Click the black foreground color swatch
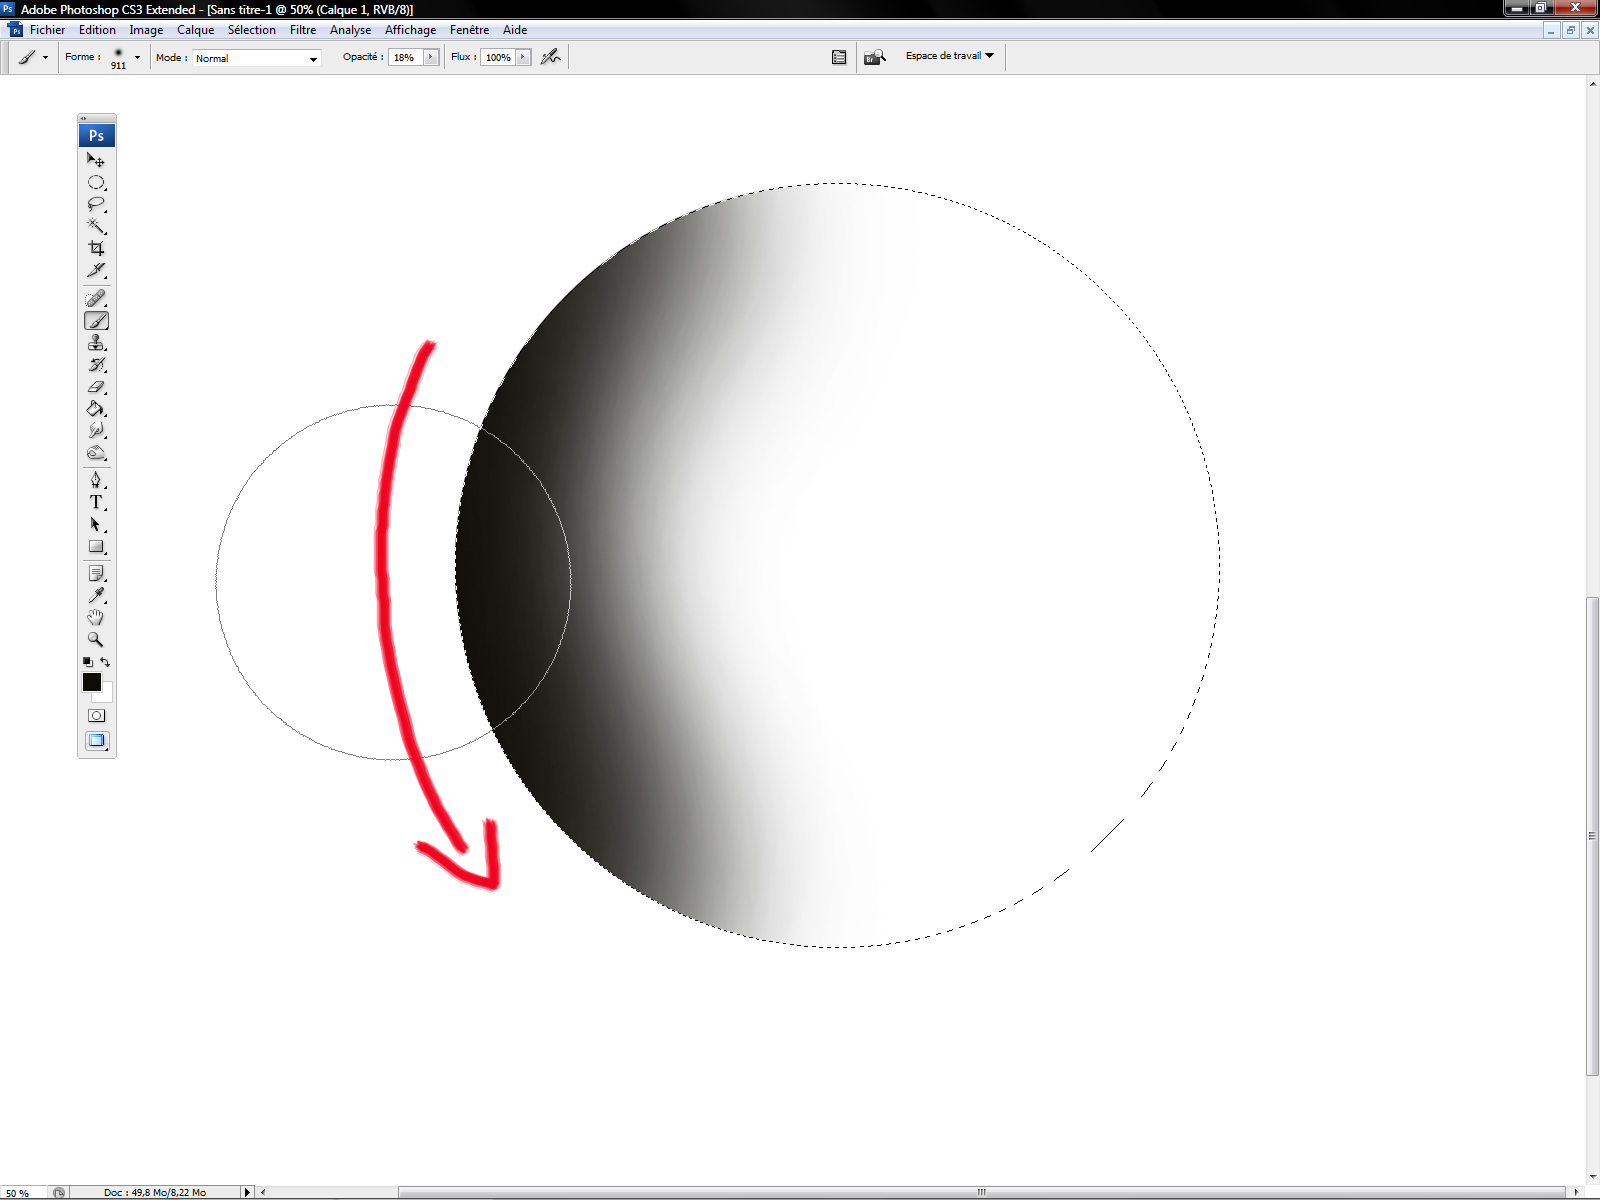Image resolution: width=1600 pixels, height=1200 pixels. pos(91,681)
